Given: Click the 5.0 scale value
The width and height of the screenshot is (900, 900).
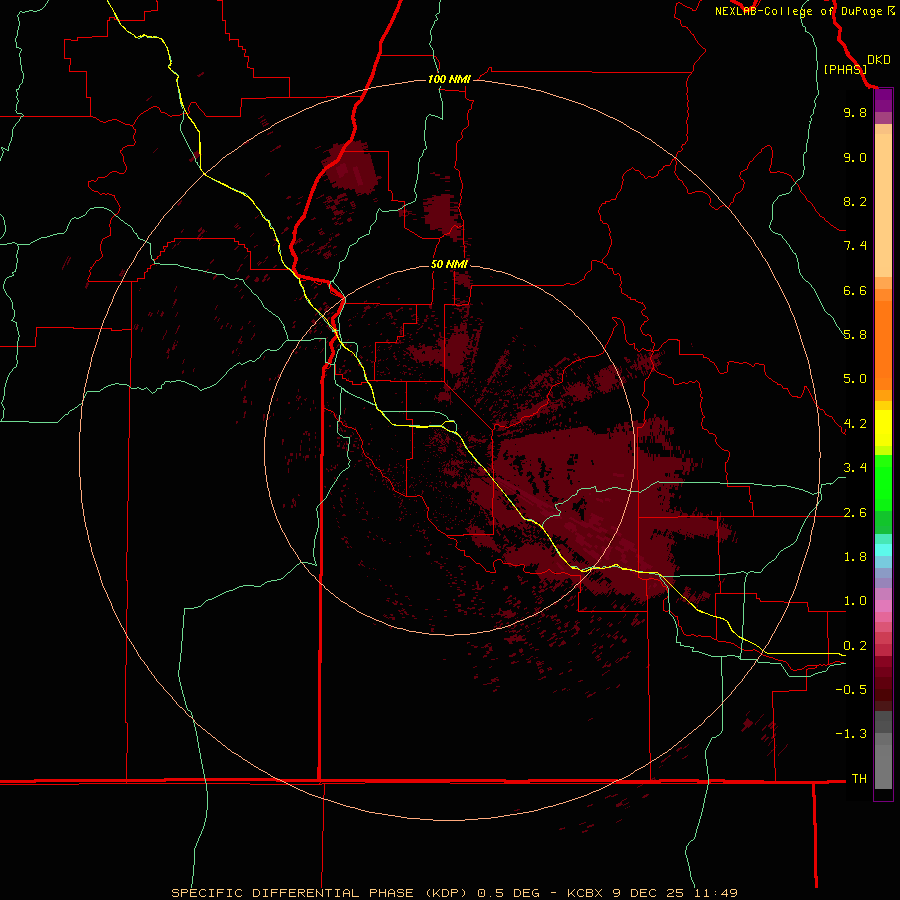Looking at the screenshot, I should 855,379.
